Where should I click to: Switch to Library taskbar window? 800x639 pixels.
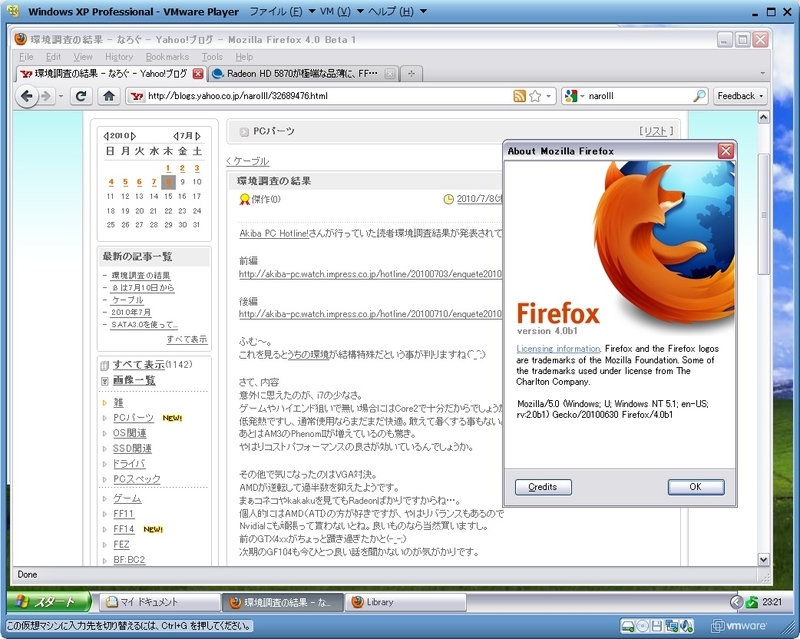406,602
